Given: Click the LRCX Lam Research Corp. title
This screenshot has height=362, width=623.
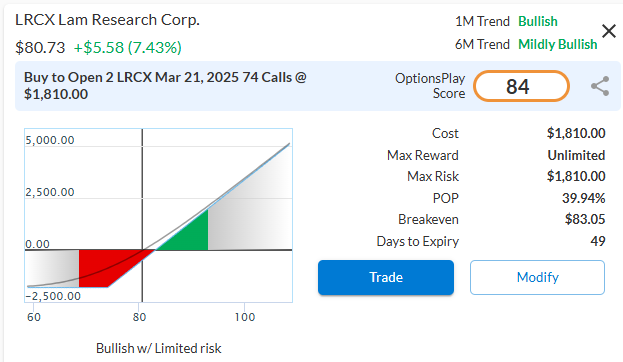Looking at the screenshot, I should click(x=107, y=20).
